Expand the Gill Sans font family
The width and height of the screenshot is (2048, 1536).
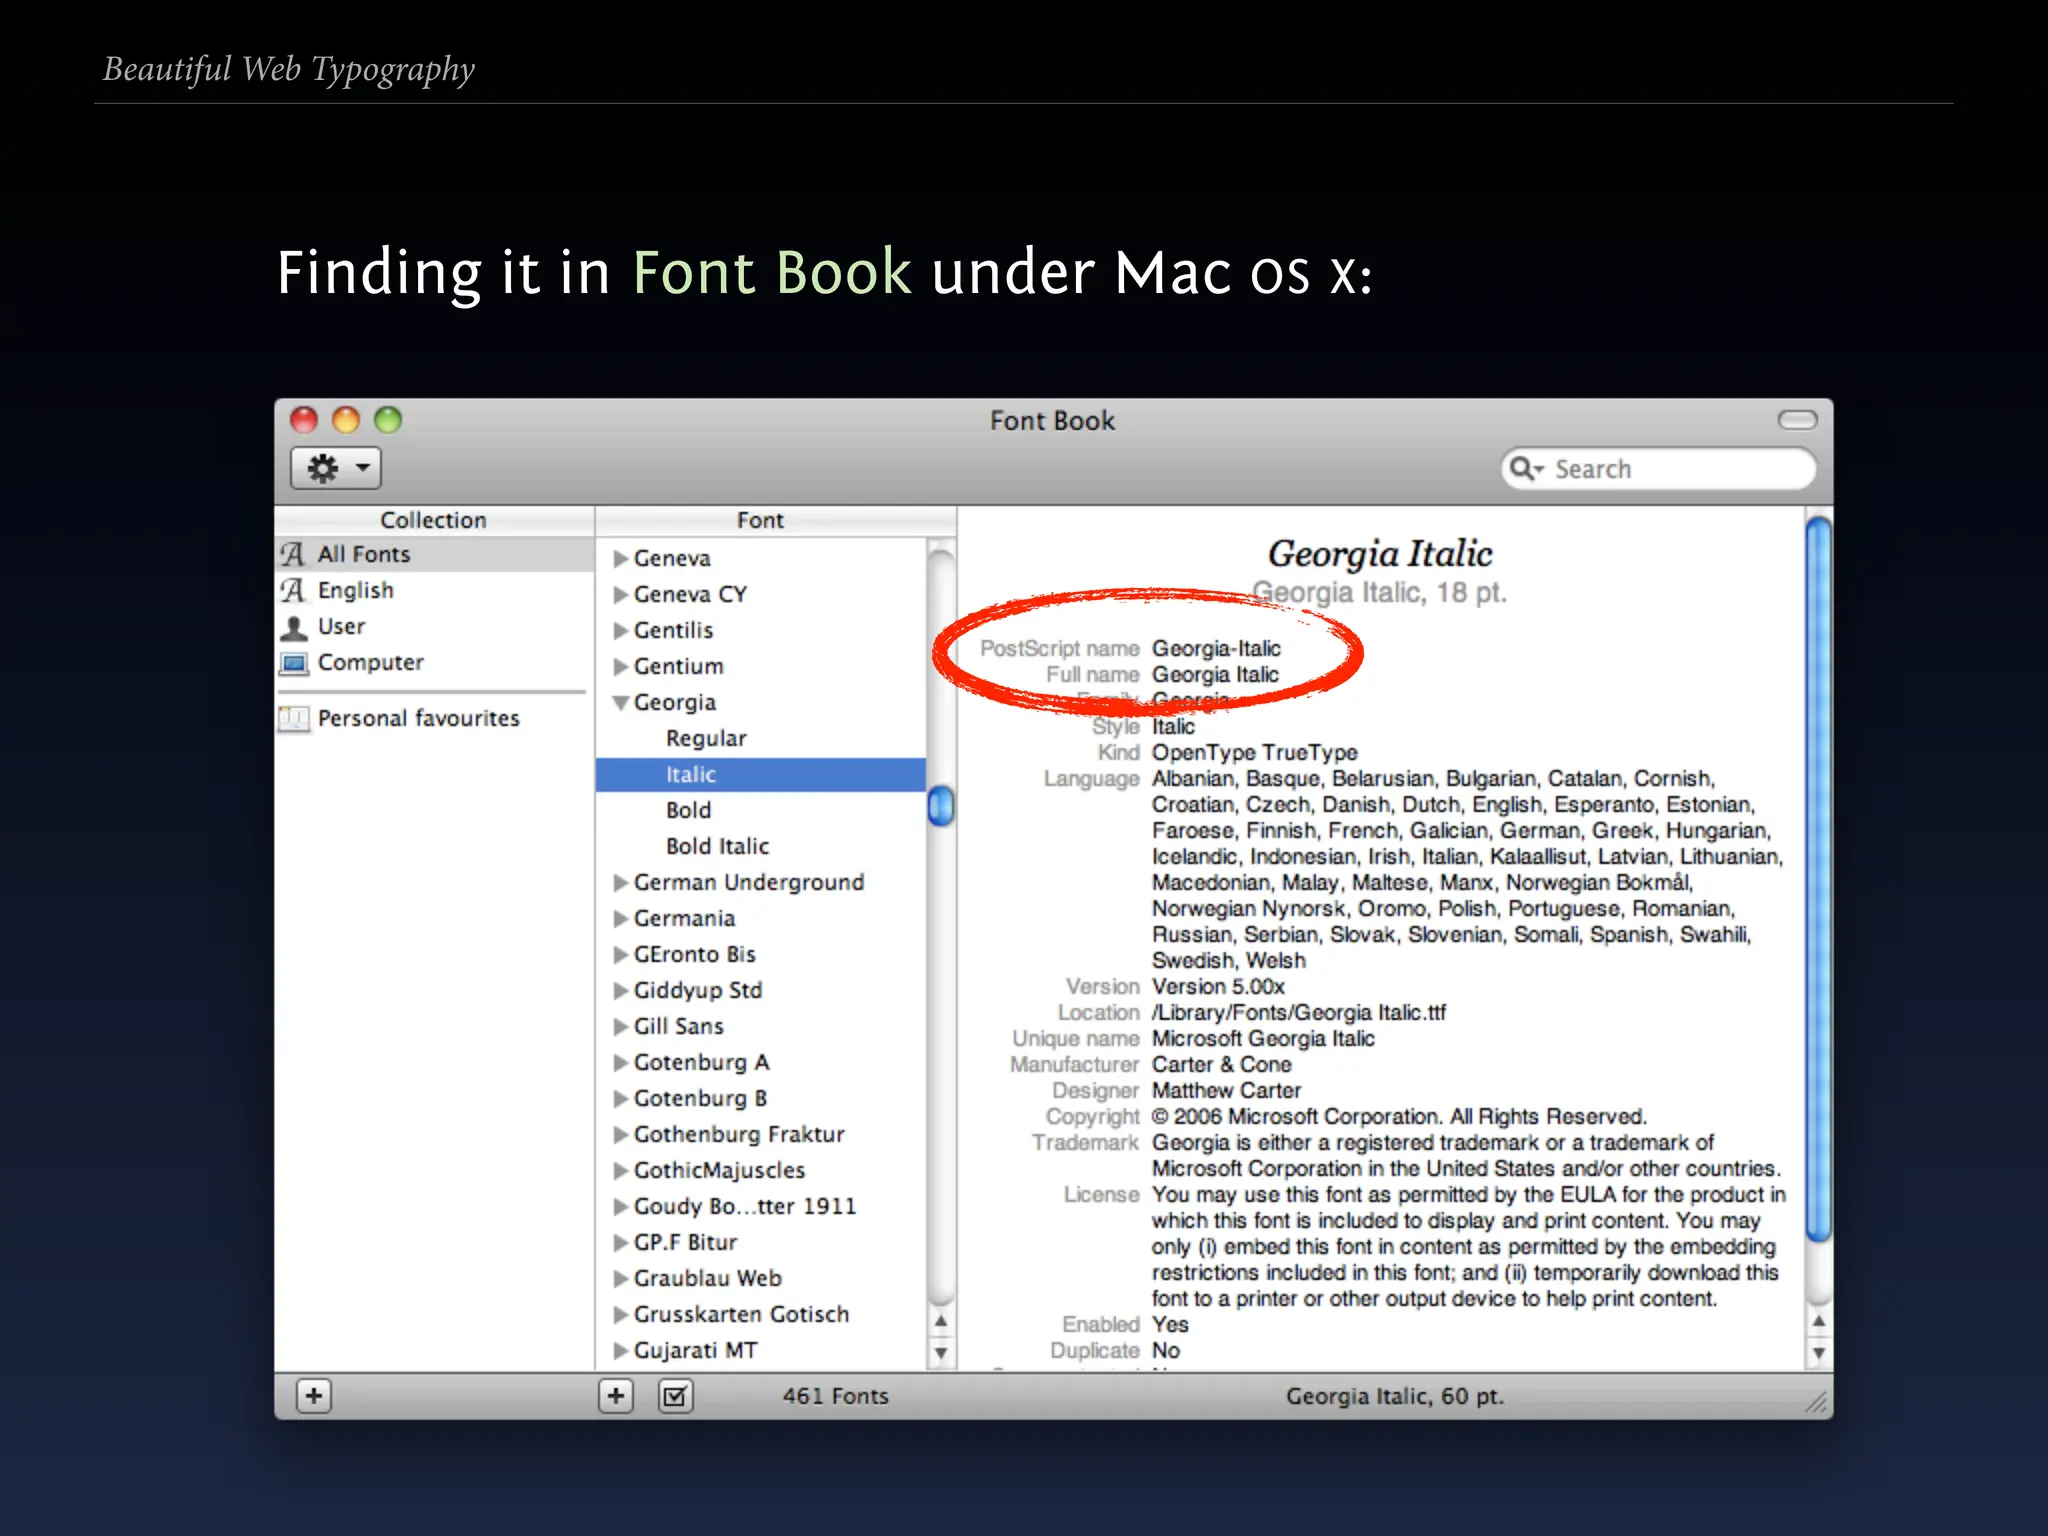pos(621,1026)
